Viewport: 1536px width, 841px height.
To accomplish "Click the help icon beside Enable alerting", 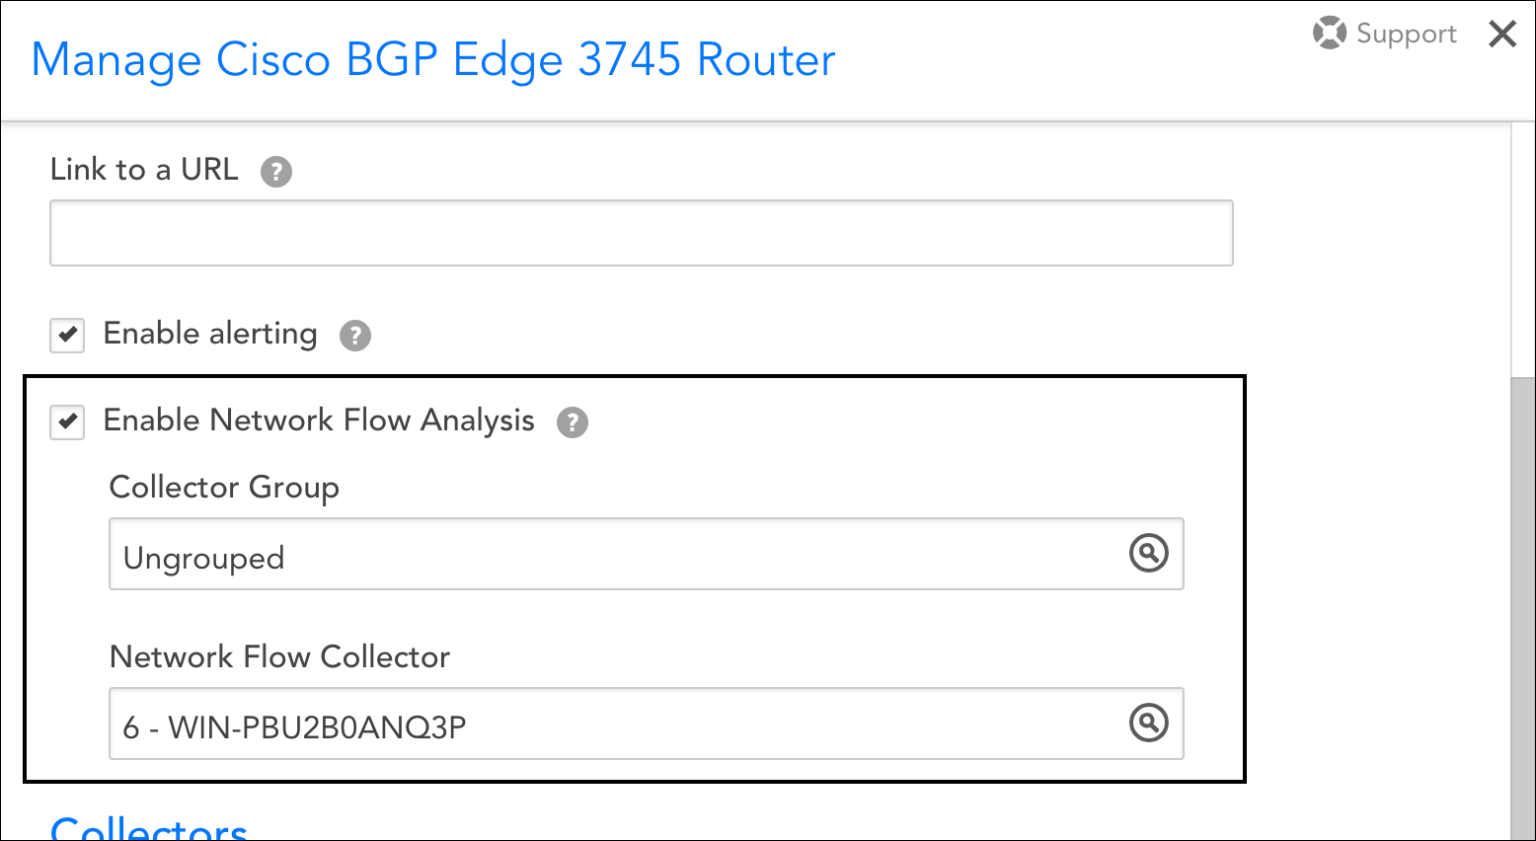I will [354, 335].
